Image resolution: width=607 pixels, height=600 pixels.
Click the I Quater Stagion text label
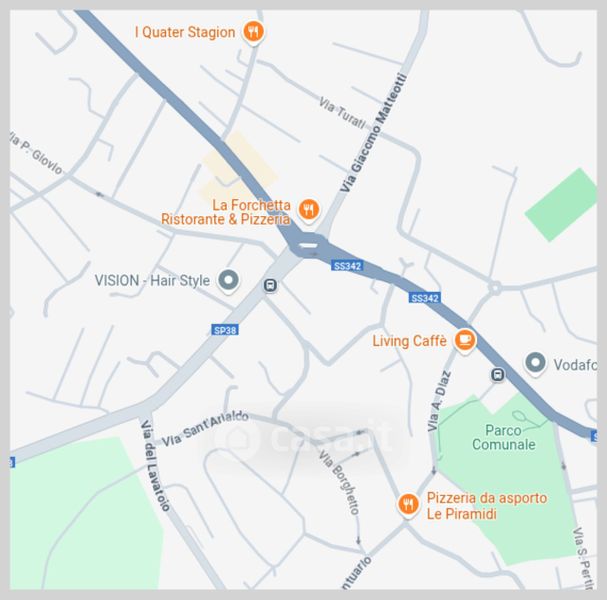point(185,32)
